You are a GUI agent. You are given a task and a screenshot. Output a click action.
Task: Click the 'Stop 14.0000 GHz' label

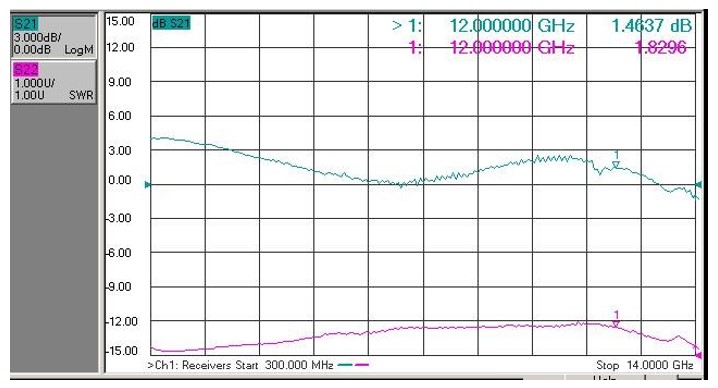click(x=645, y=365)
